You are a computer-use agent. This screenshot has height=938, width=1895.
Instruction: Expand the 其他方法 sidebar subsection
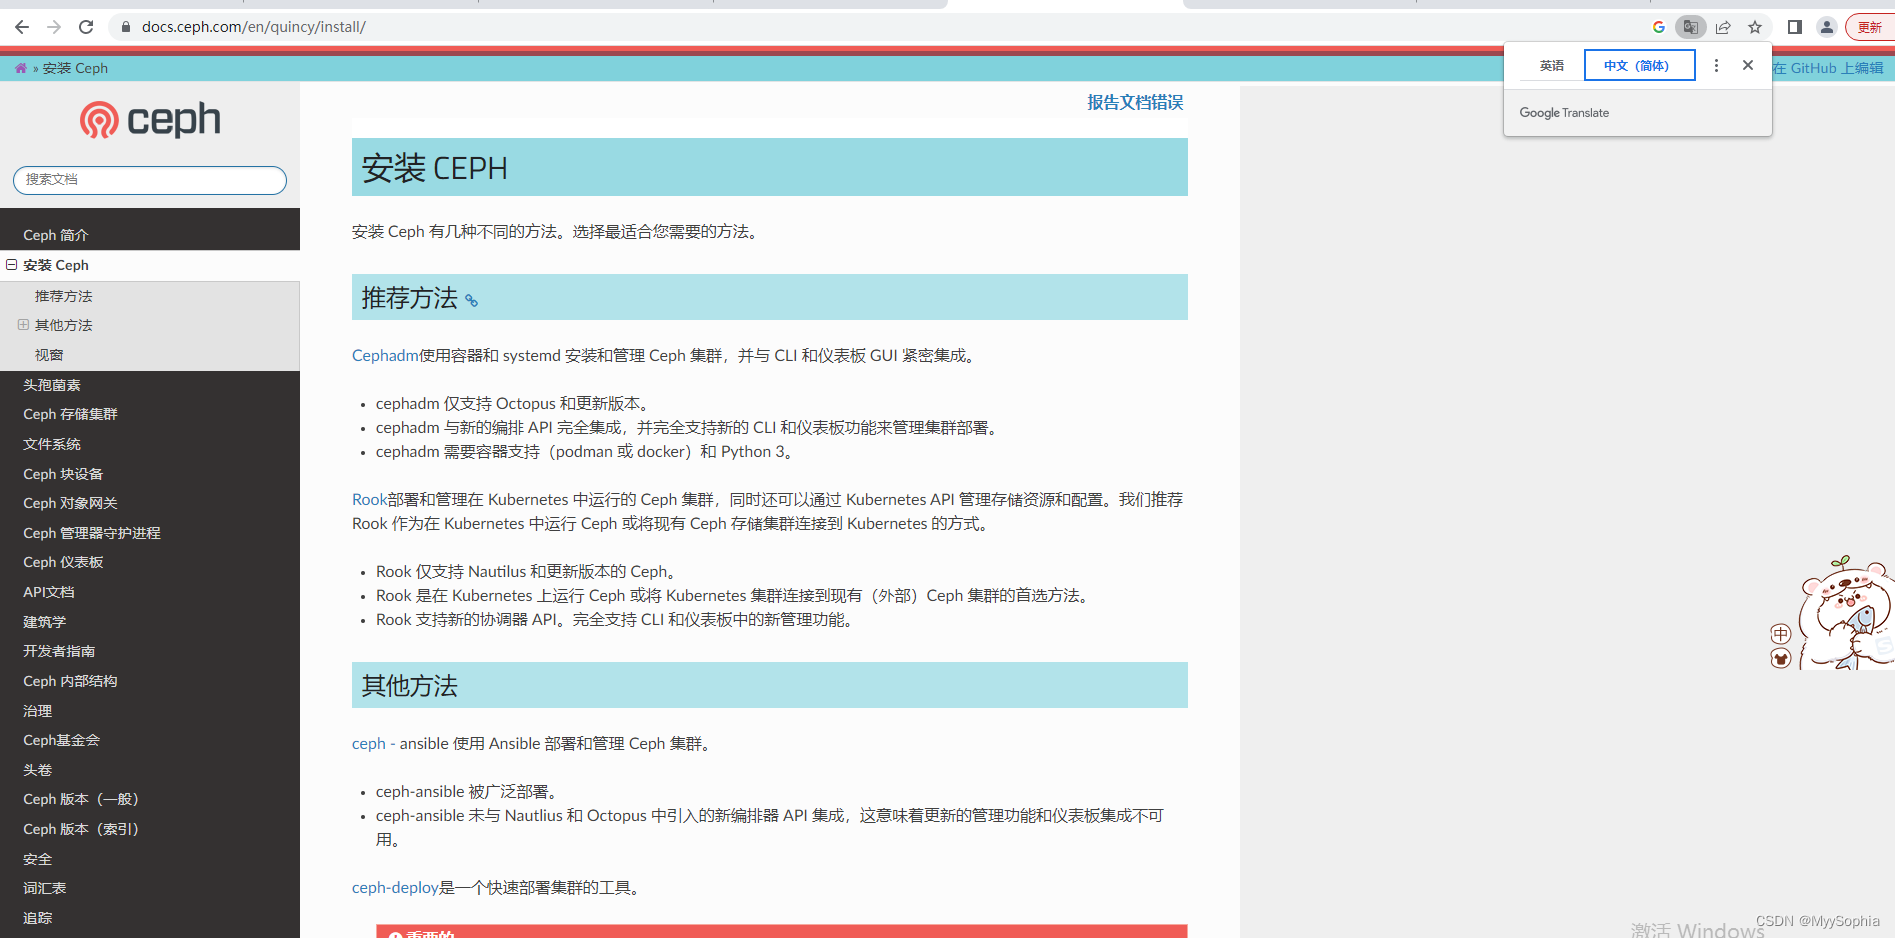tap(23, 325)
